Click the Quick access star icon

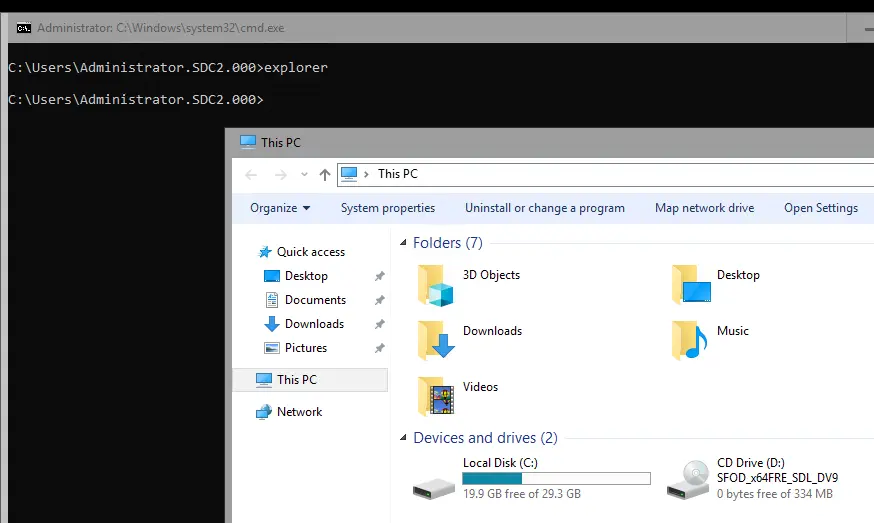pyautogui.click(x=265, y=252)
